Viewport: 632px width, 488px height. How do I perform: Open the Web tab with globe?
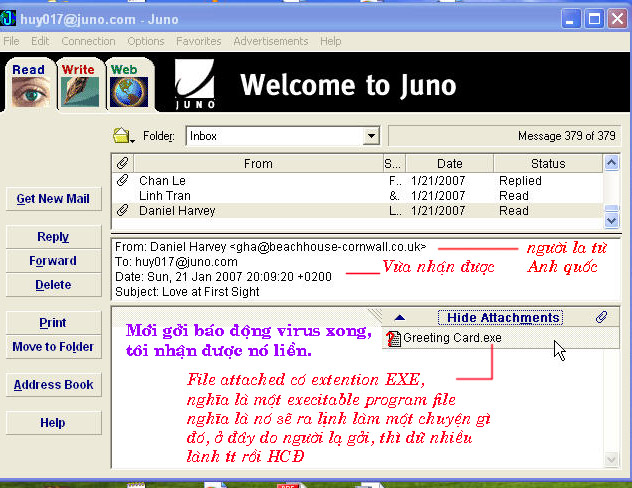(x=129, y=85)
